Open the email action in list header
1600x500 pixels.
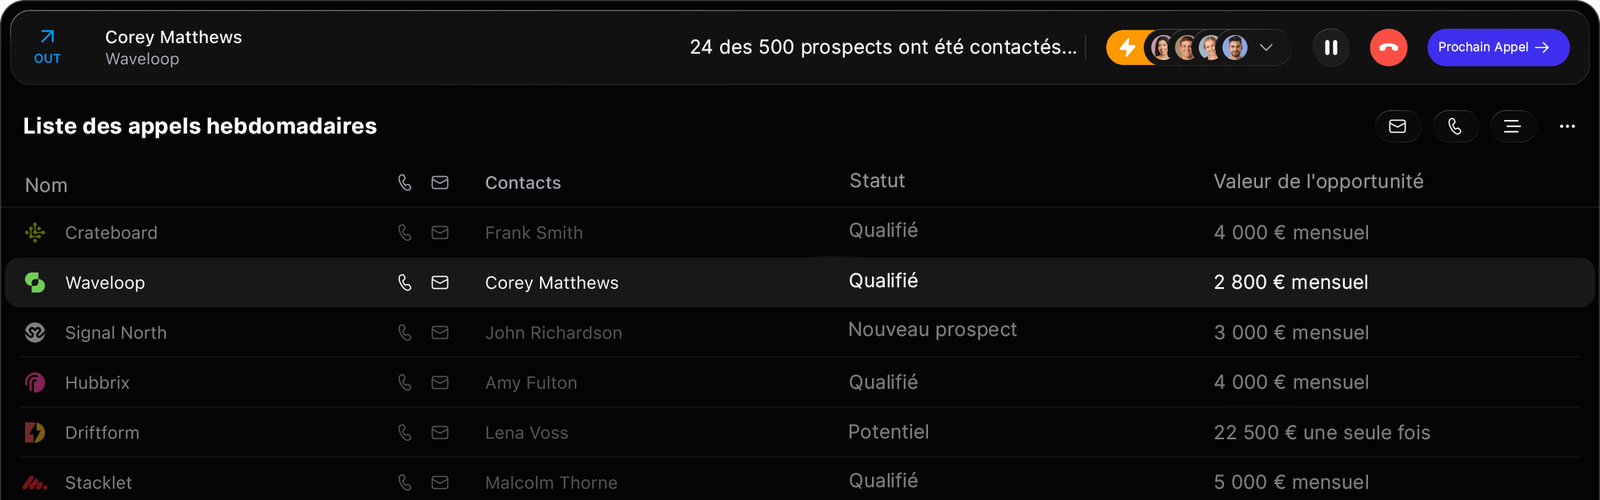pyautogui.click(x=1398, y=126)
